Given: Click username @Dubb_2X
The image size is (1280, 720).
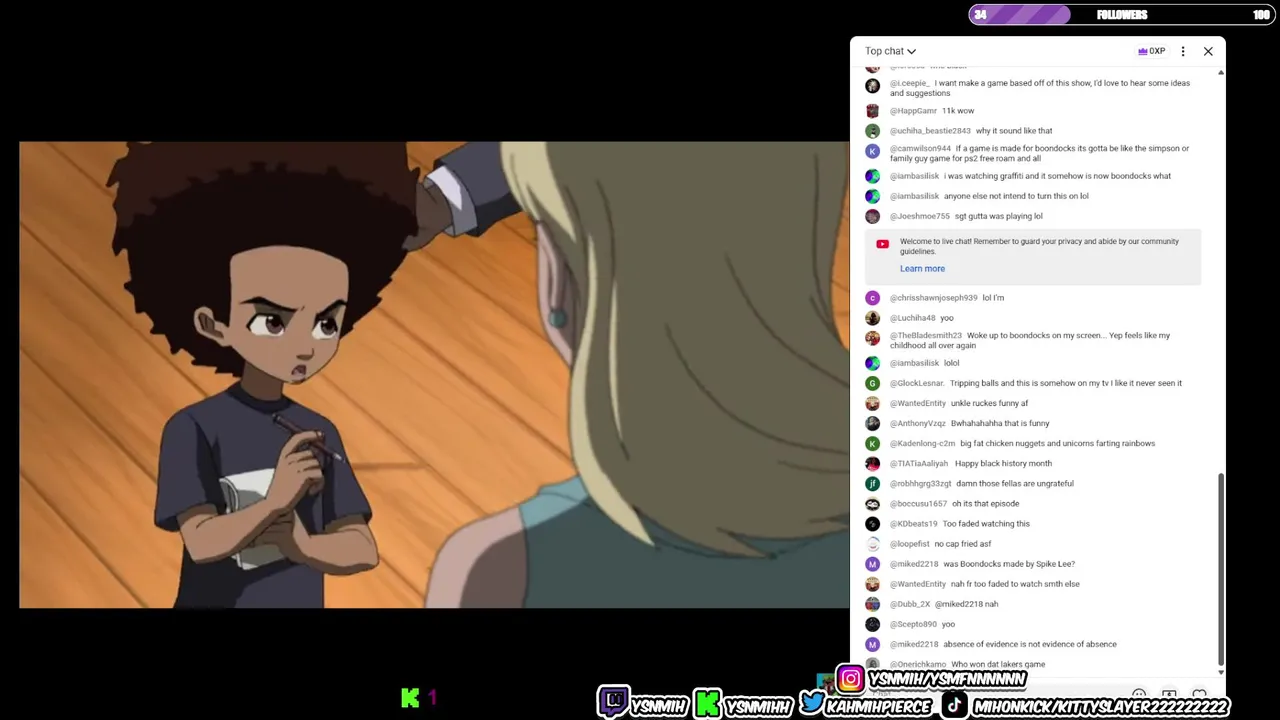Looking at the screenshot, I should [x=910, y=604].
